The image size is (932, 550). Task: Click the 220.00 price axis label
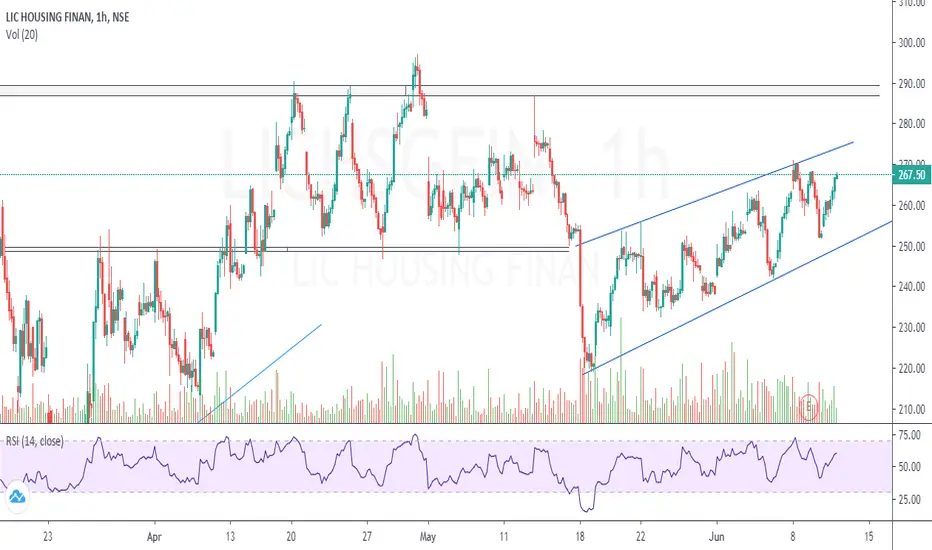912,369
